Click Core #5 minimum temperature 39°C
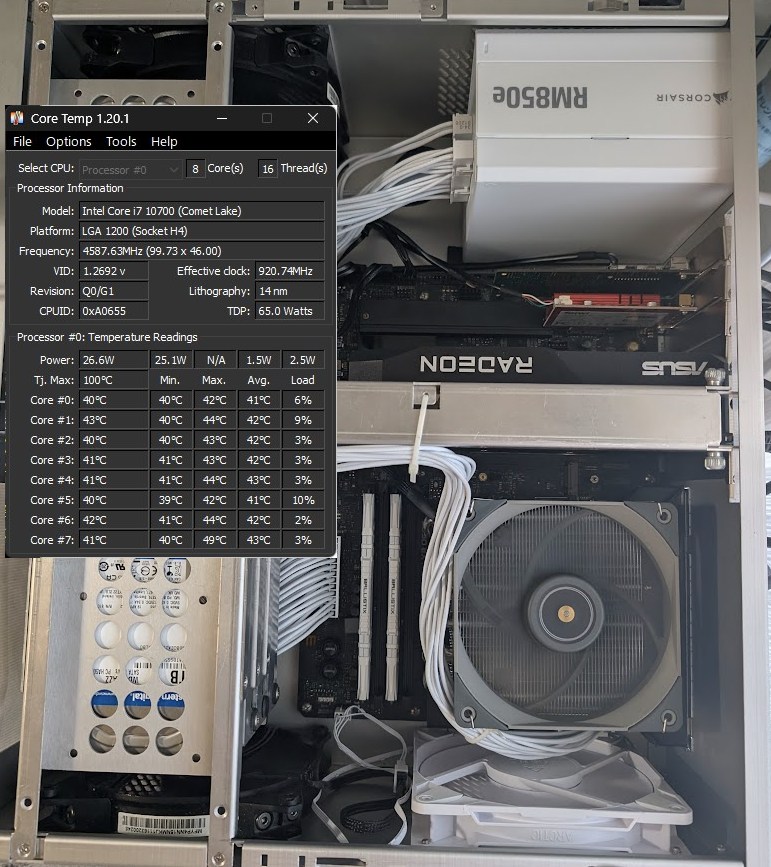771x867 pixels. click(x=171, y=500)
